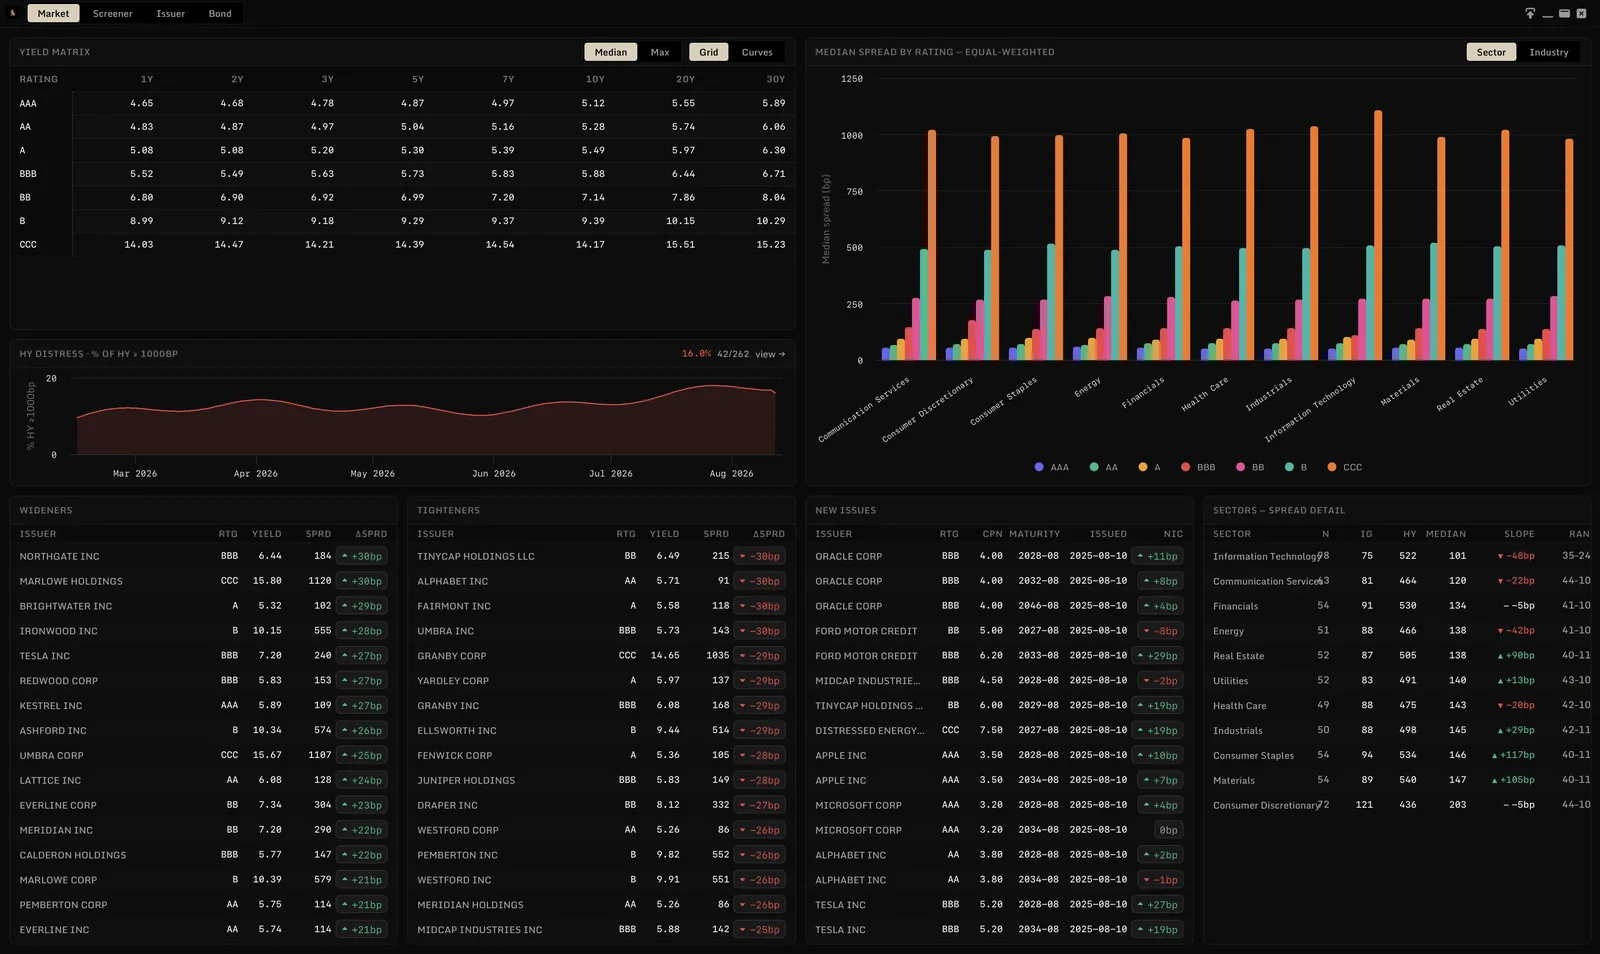Open HY distress view link
1600x954 pixels.
click(x=770, y=354)
